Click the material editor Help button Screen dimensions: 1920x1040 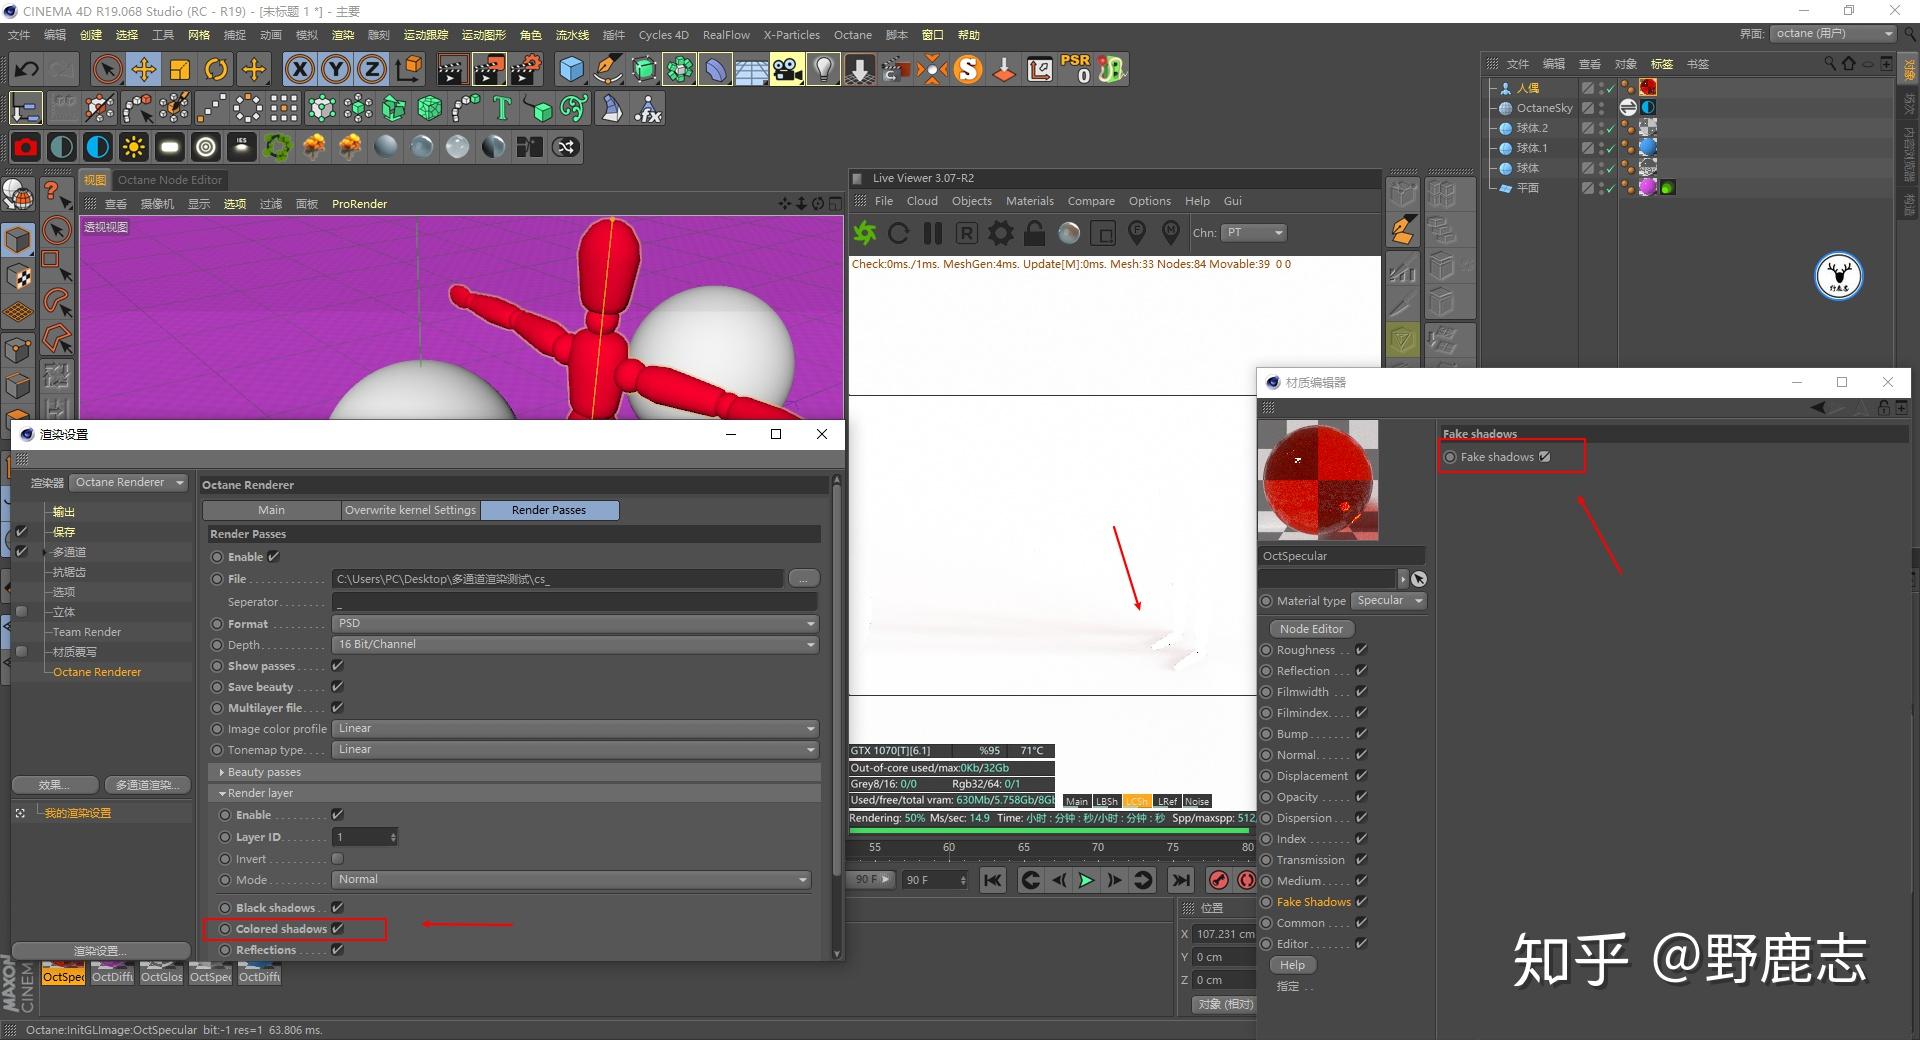pyautogui.click(x=1292, y=965)
